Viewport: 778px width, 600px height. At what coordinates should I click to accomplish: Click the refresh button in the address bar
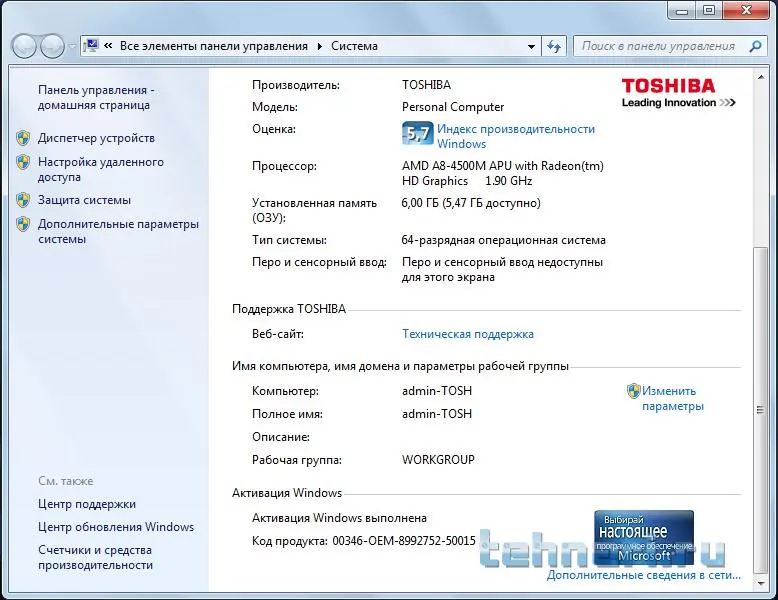tap(554, 47)
